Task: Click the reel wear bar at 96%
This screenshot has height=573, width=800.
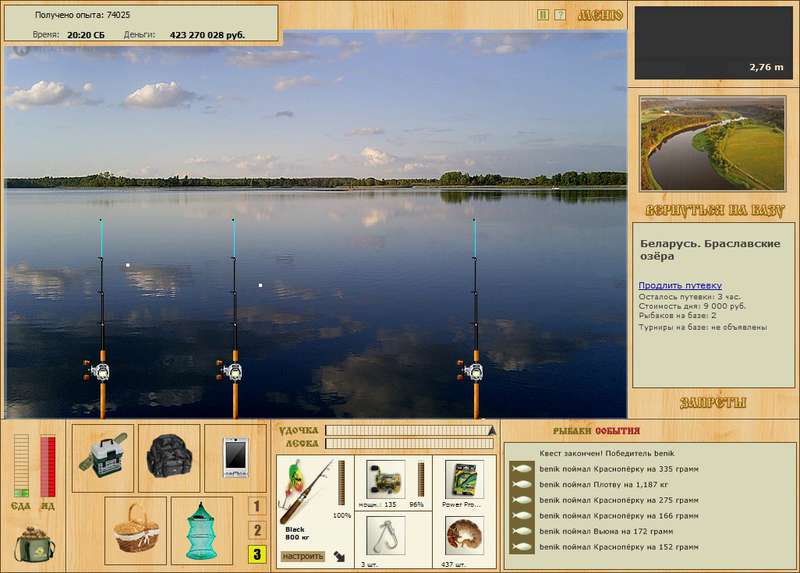Action: [421, 480]
